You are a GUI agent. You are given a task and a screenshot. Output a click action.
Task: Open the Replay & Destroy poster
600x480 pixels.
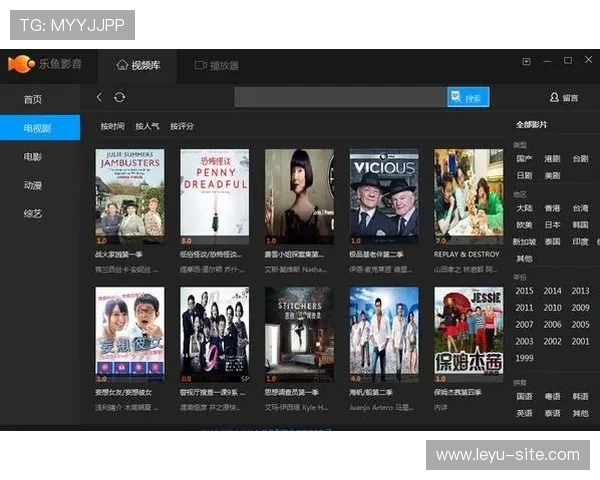[x=469, y=196]
